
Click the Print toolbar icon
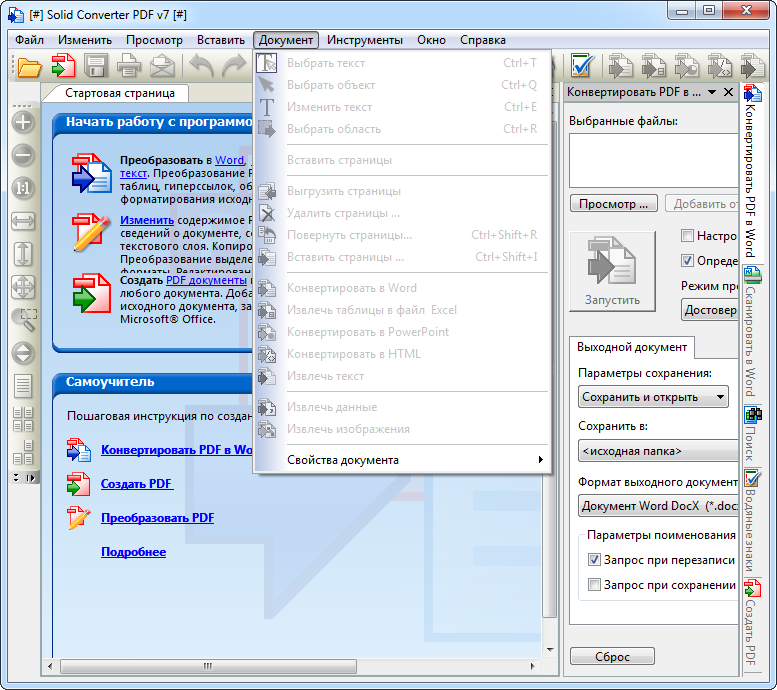(129, 66)
